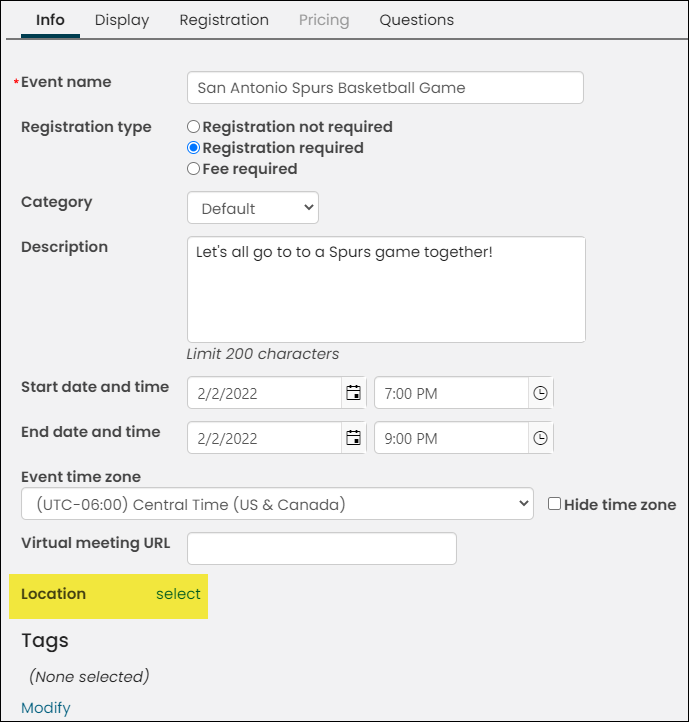
Task: Click the Virtual meeting URL field
Action: coord(322,549)
